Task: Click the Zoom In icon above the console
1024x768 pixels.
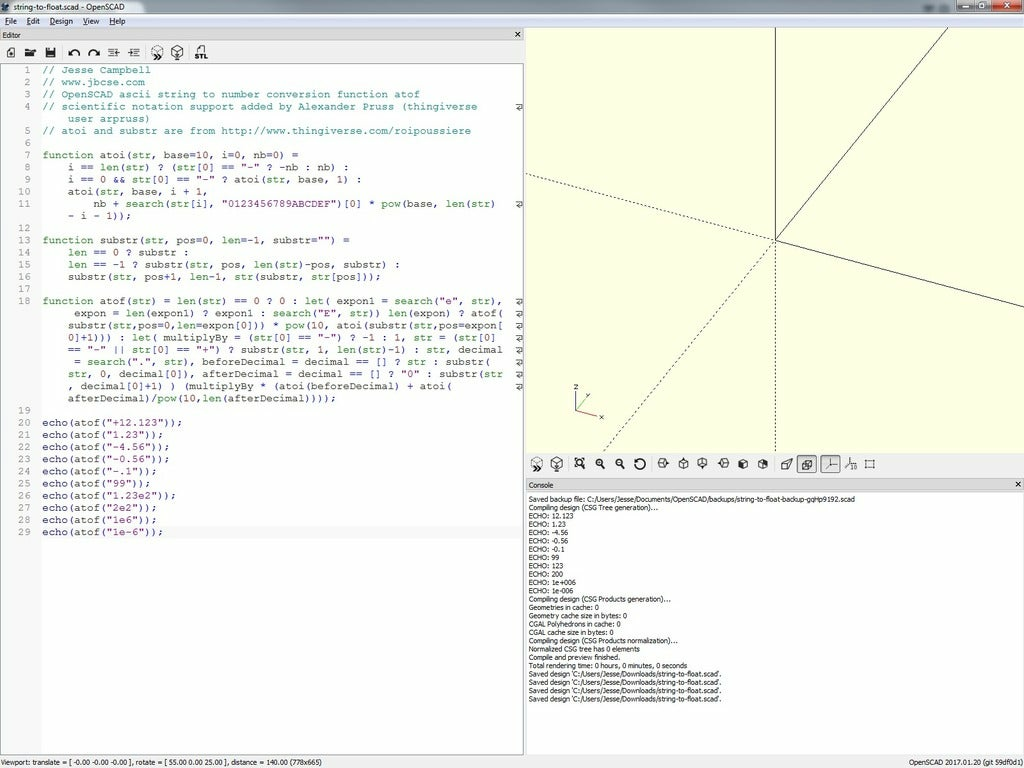Action: coord(600,463)
